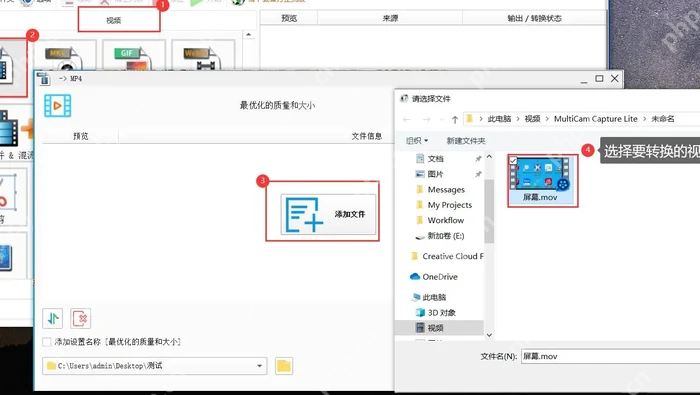Click the 新建文件夹 button

pyautogui.click(x=466, y=141)
